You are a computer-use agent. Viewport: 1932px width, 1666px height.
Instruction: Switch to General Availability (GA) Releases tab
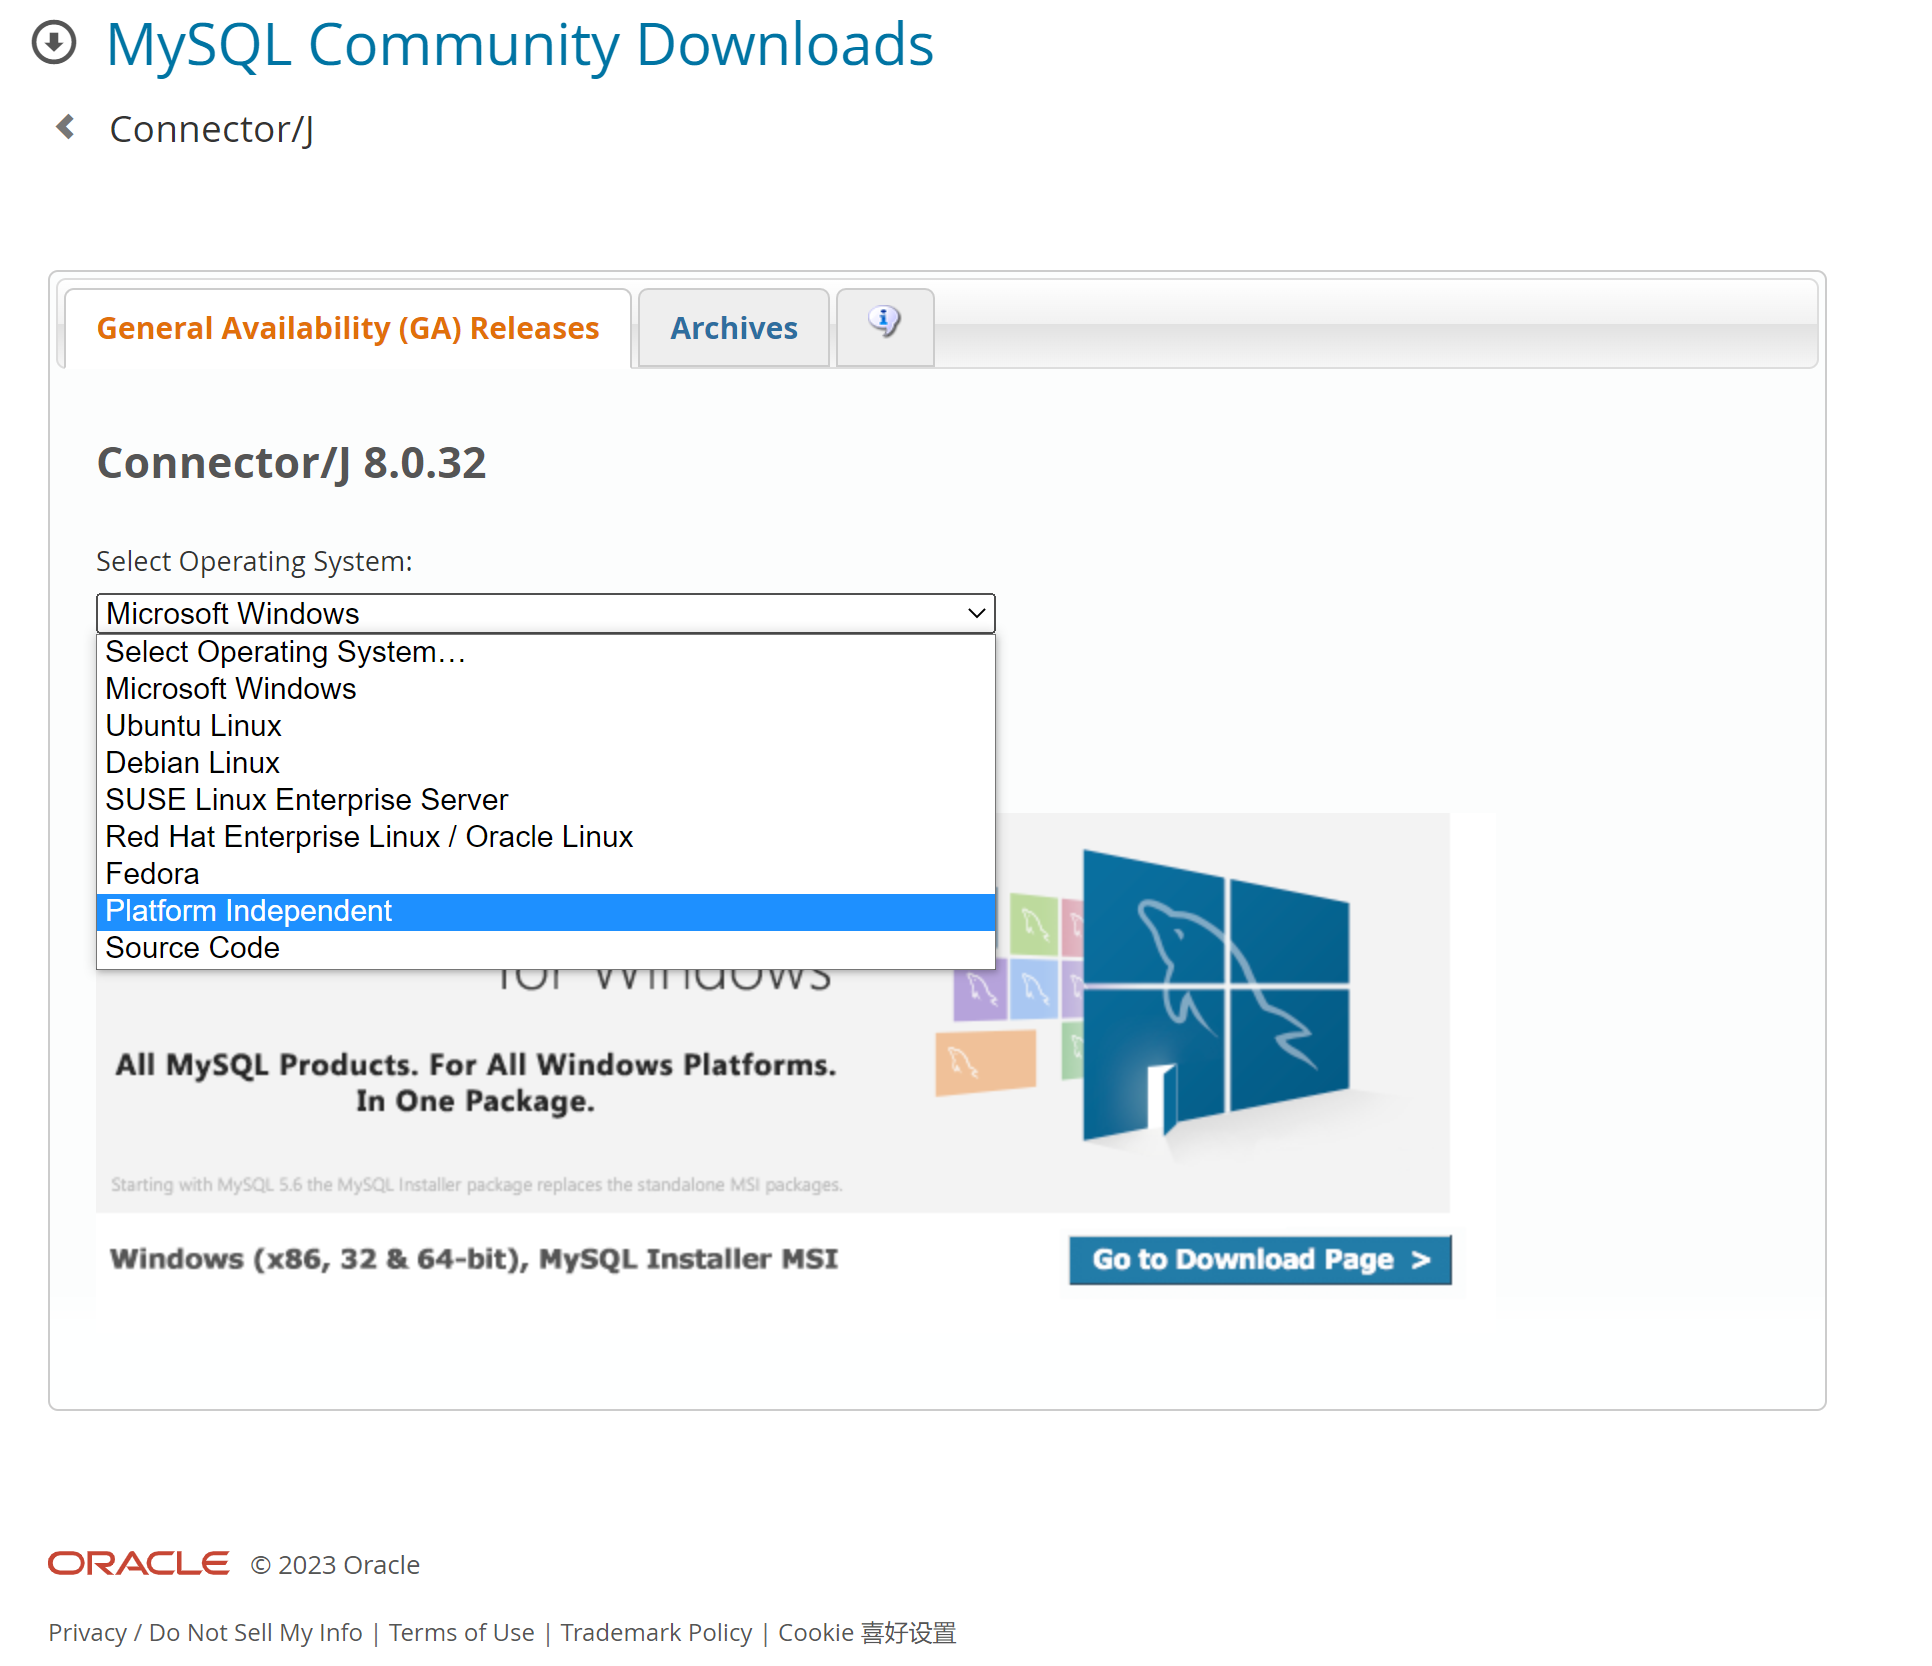pos(348,328)
